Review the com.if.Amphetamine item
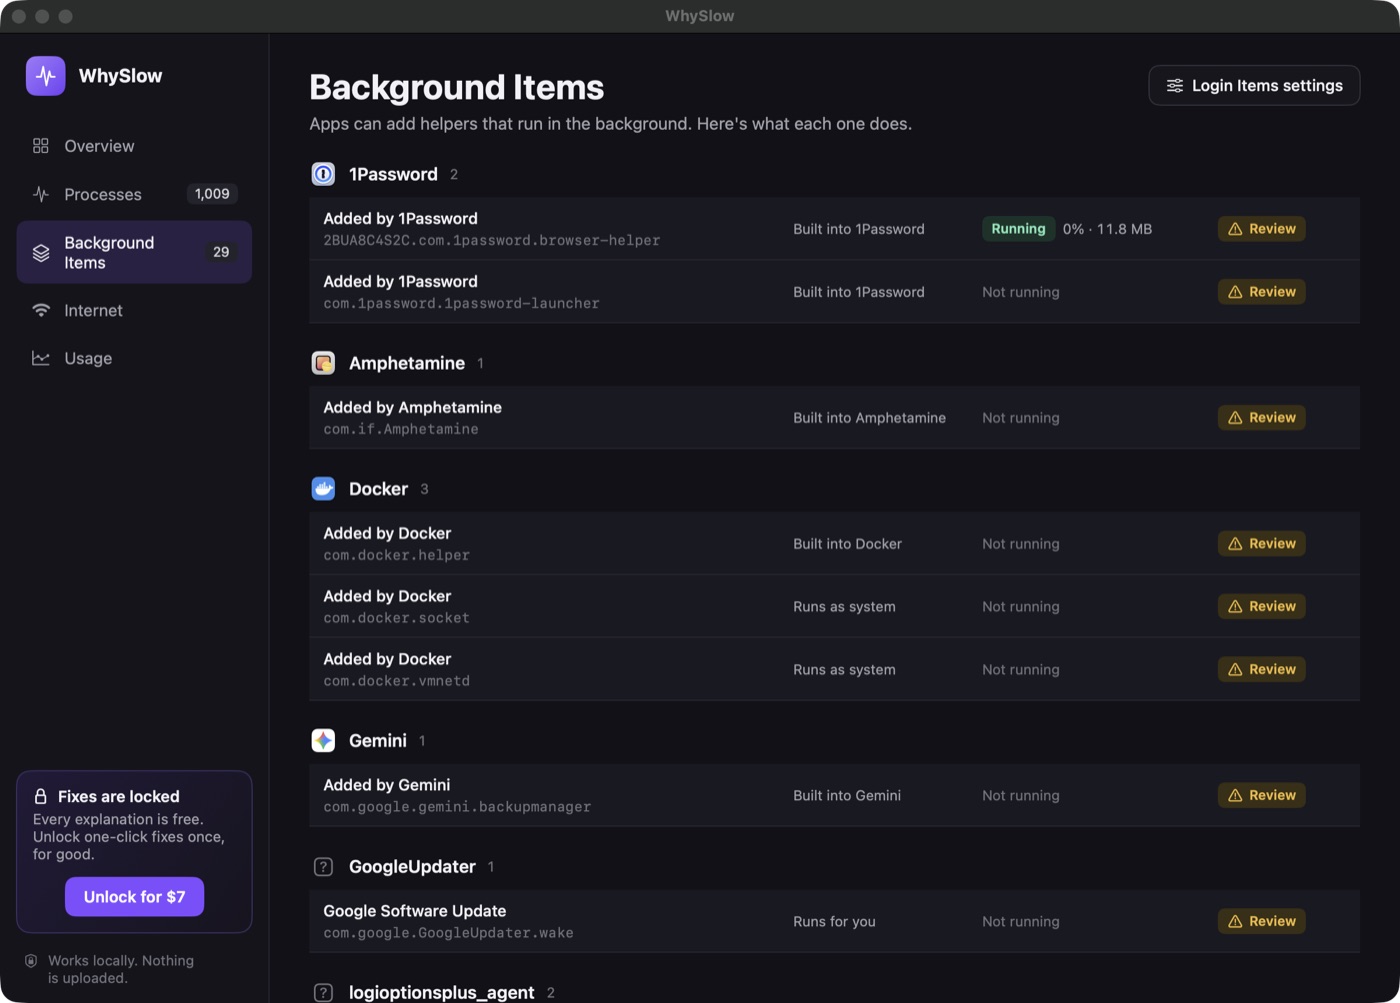 click(x=1261, y=418)
